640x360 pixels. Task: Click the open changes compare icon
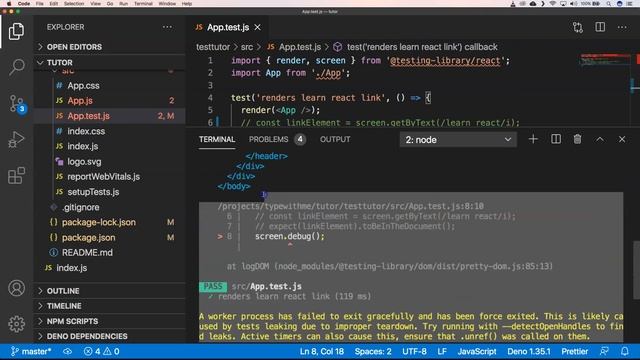tap(578, 27)
